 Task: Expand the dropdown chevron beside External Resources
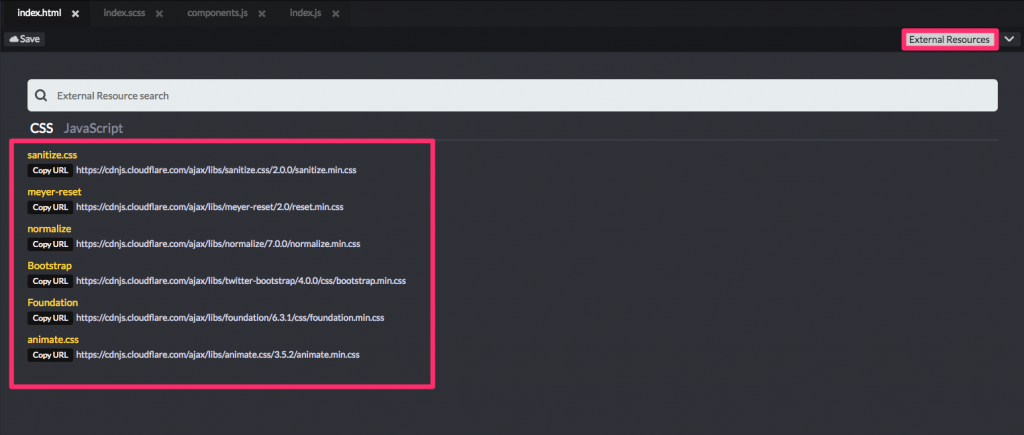pyautogui.click(x=1010, y=40)
